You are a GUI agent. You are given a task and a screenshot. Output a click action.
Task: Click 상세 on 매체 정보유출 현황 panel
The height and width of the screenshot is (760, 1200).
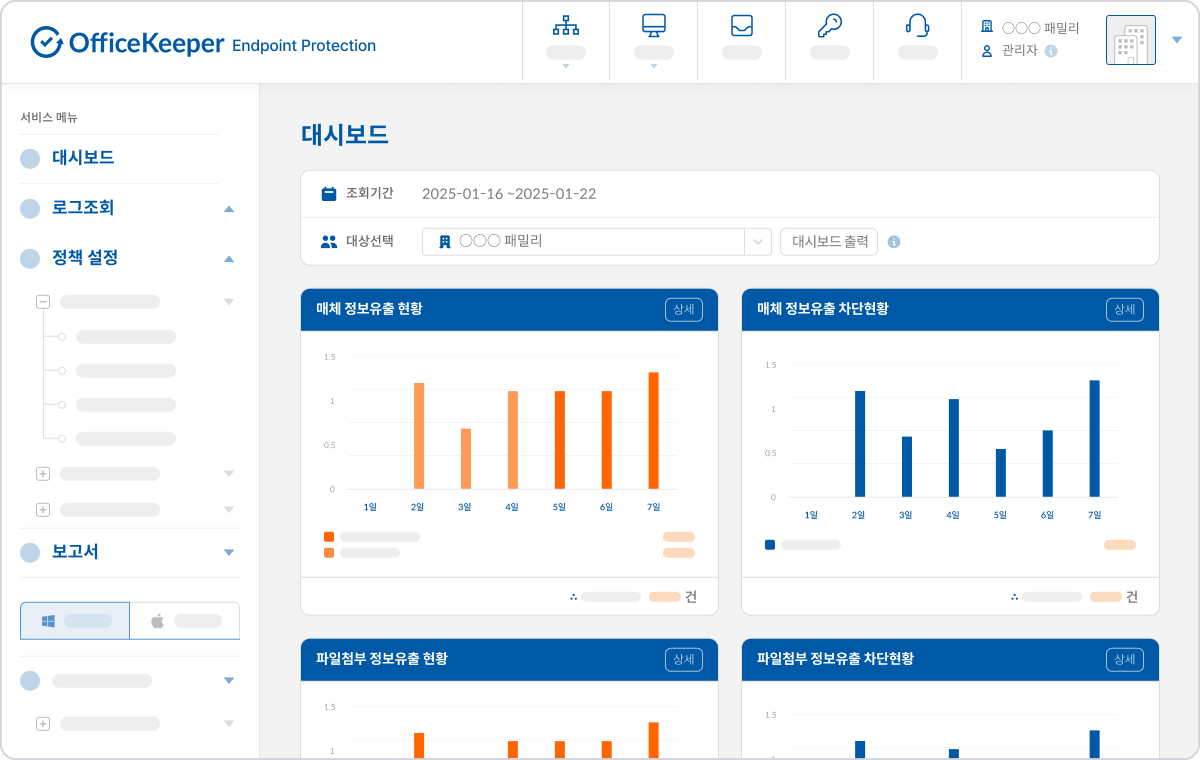(684, 310)
